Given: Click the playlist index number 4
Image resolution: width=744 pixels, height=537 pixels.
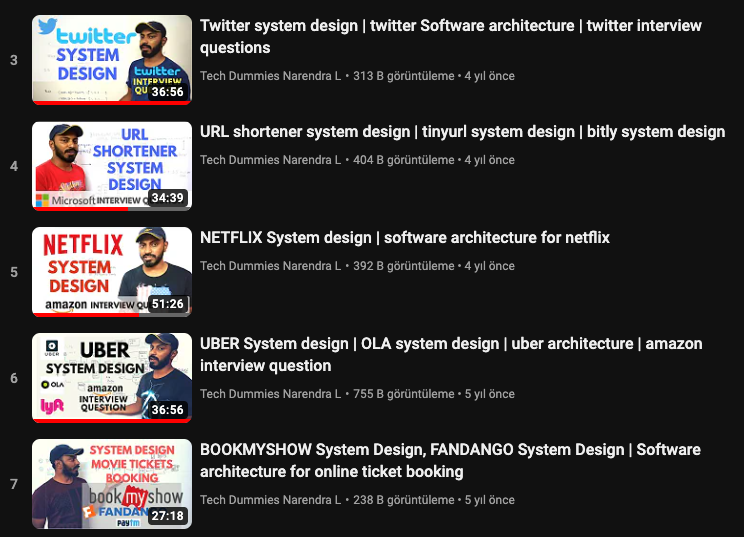Looking at the screenshot, I should click(14, 166).
